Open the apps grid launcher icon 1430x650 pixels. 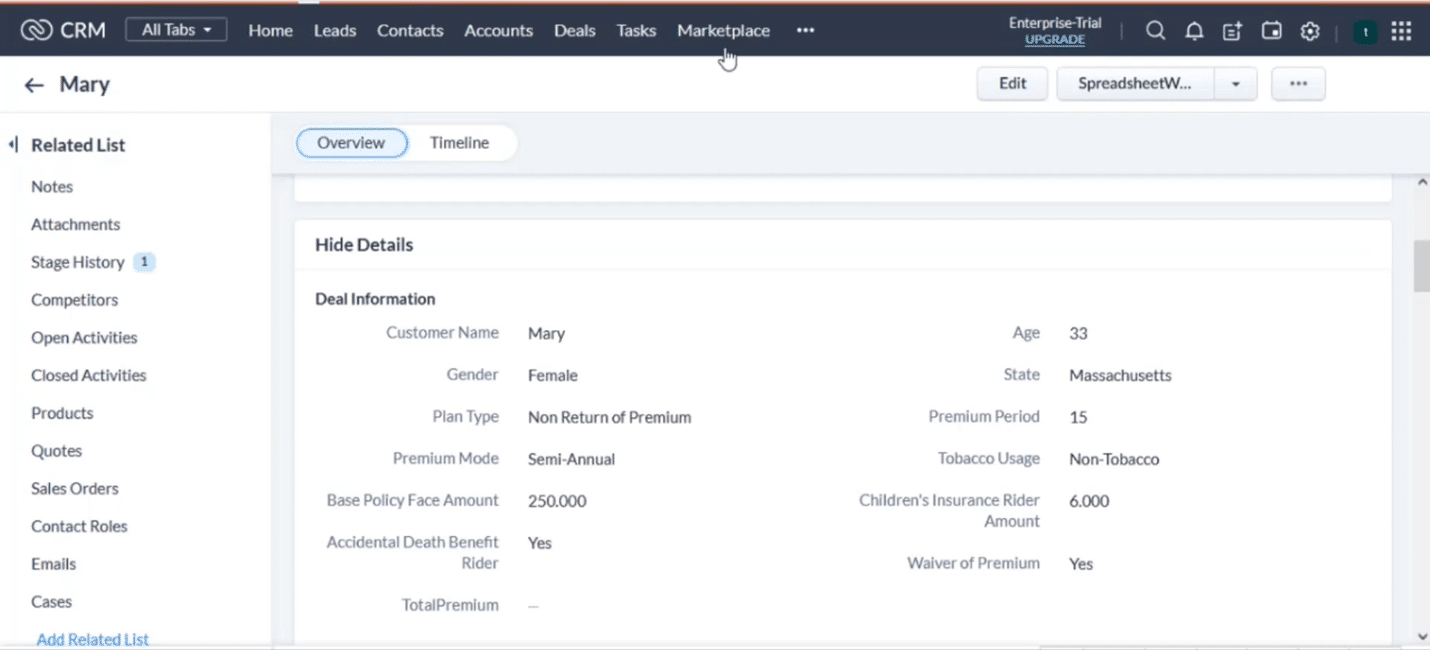tap(1401, 31)
